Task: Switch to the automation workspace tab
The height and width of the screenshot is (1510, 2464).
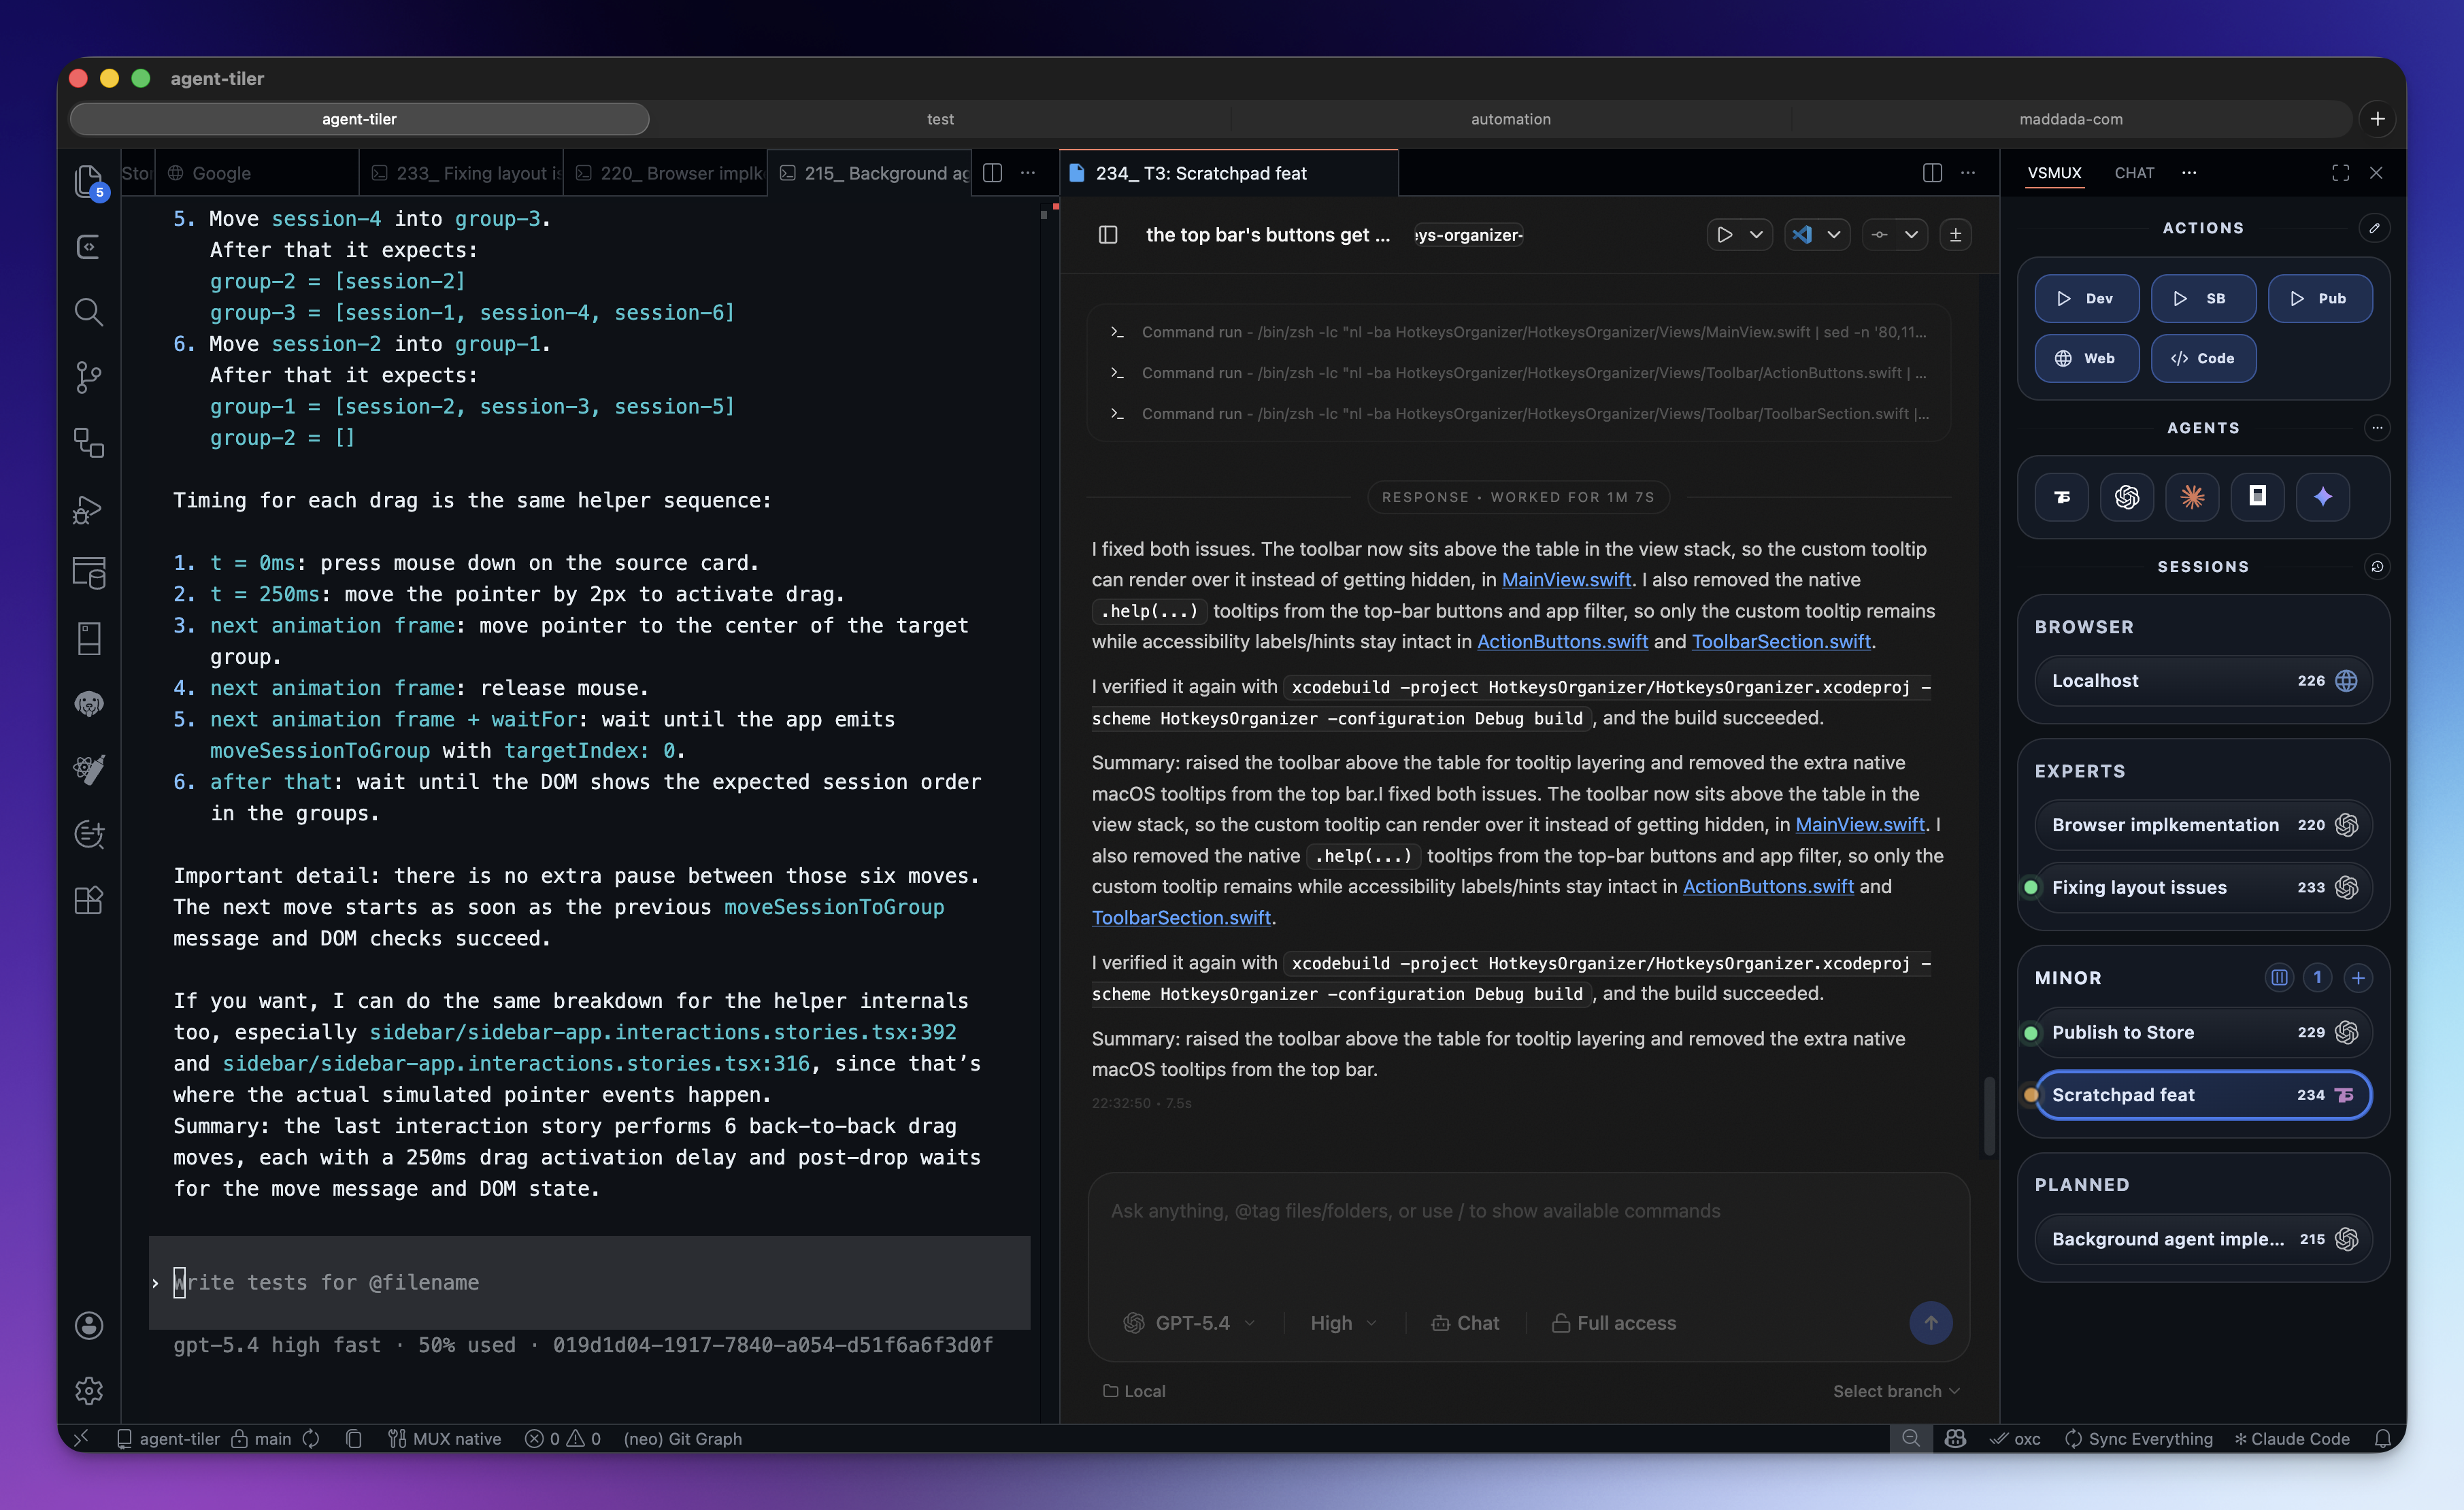Action: click(x=1510, y=119)
